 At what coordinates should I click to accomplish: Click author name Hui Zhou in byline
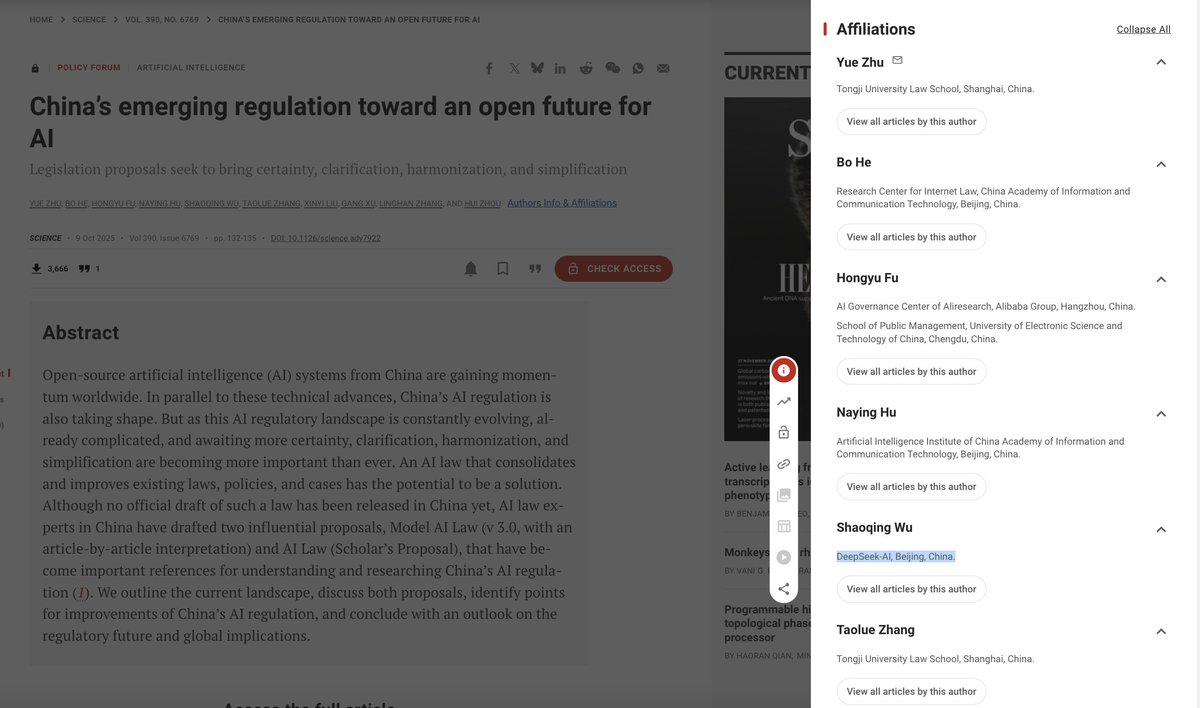point(483,204)
